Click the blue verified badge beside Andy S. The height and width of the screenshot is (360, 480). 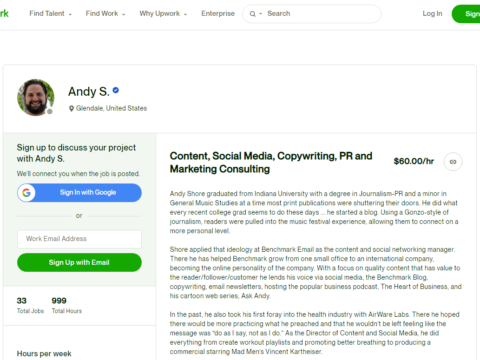[x=116, y=90]
